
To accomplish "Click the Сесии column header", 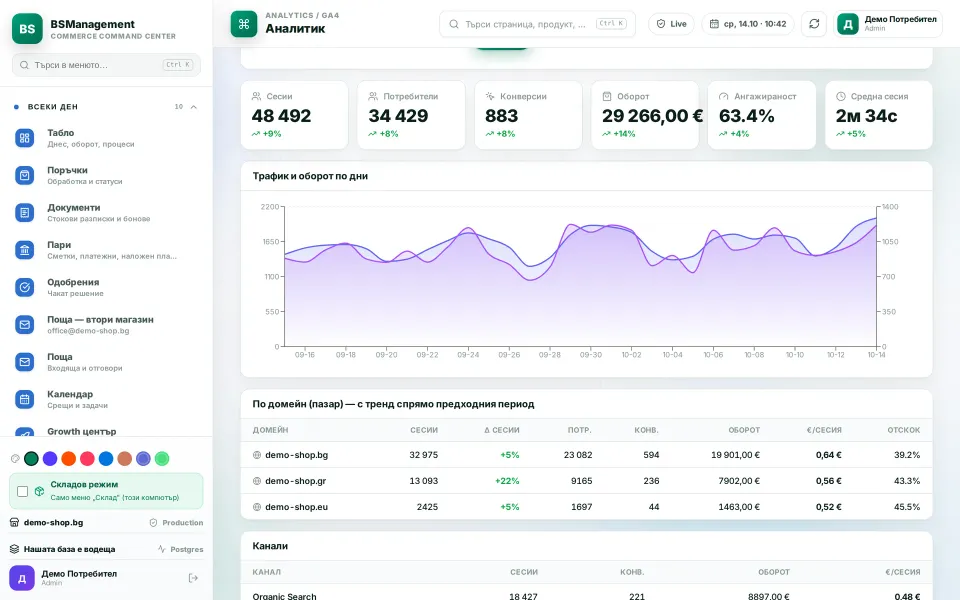I will pos(424,430).
